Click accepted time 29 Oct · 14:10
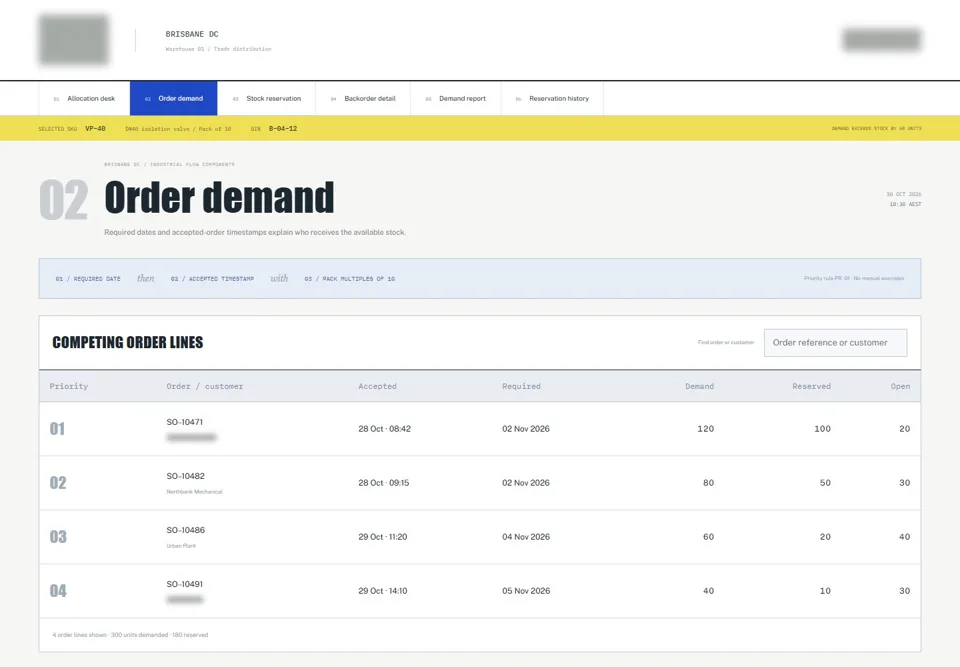The height and width of the screenshot is (667, 960). (383, 590)
